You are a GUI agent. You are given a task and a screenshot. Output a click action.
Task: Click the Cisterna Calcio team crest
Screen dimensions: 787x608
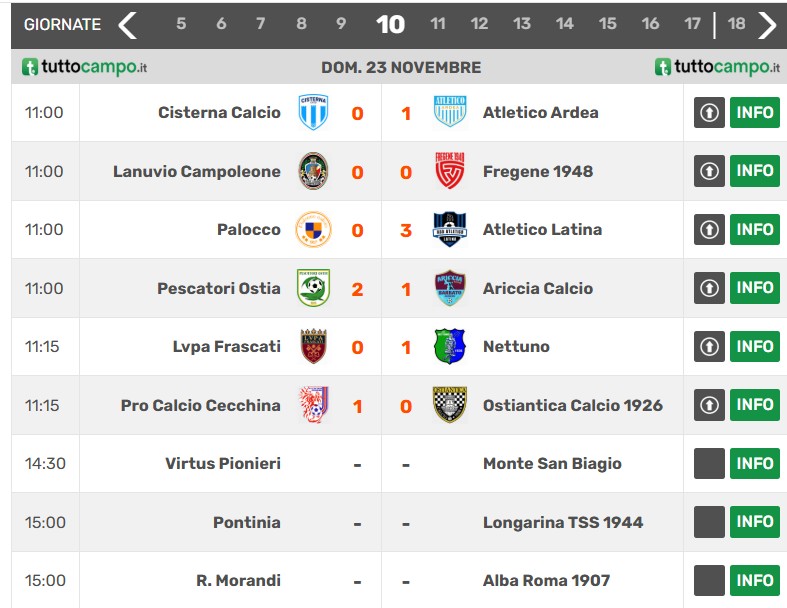click(313, 113)
